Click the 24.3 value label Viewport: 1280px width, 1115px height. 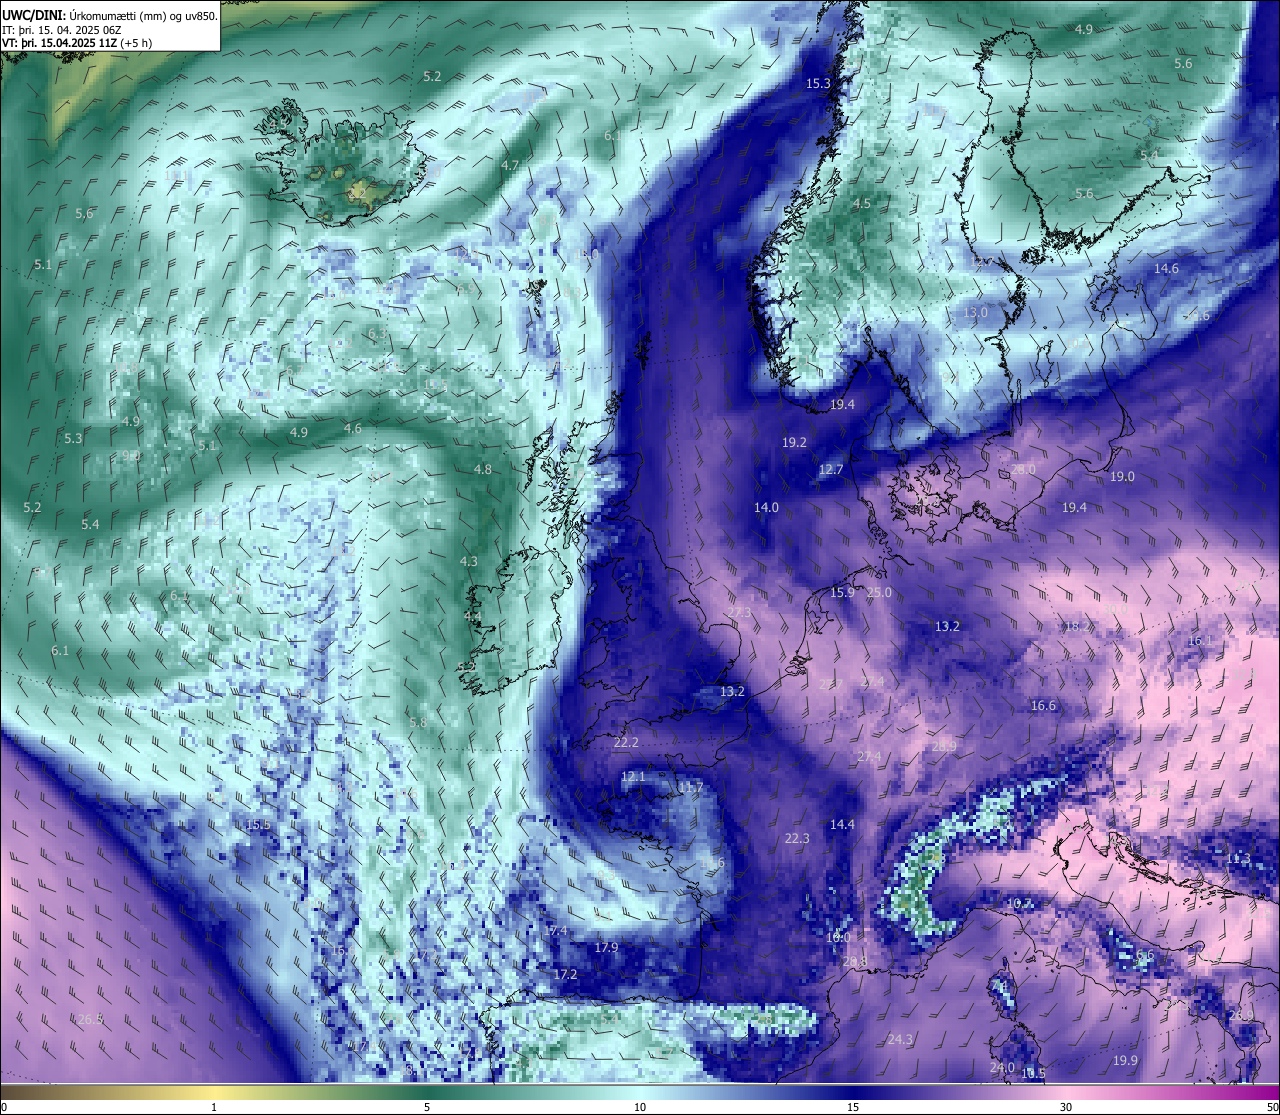tap(900, 1040)
